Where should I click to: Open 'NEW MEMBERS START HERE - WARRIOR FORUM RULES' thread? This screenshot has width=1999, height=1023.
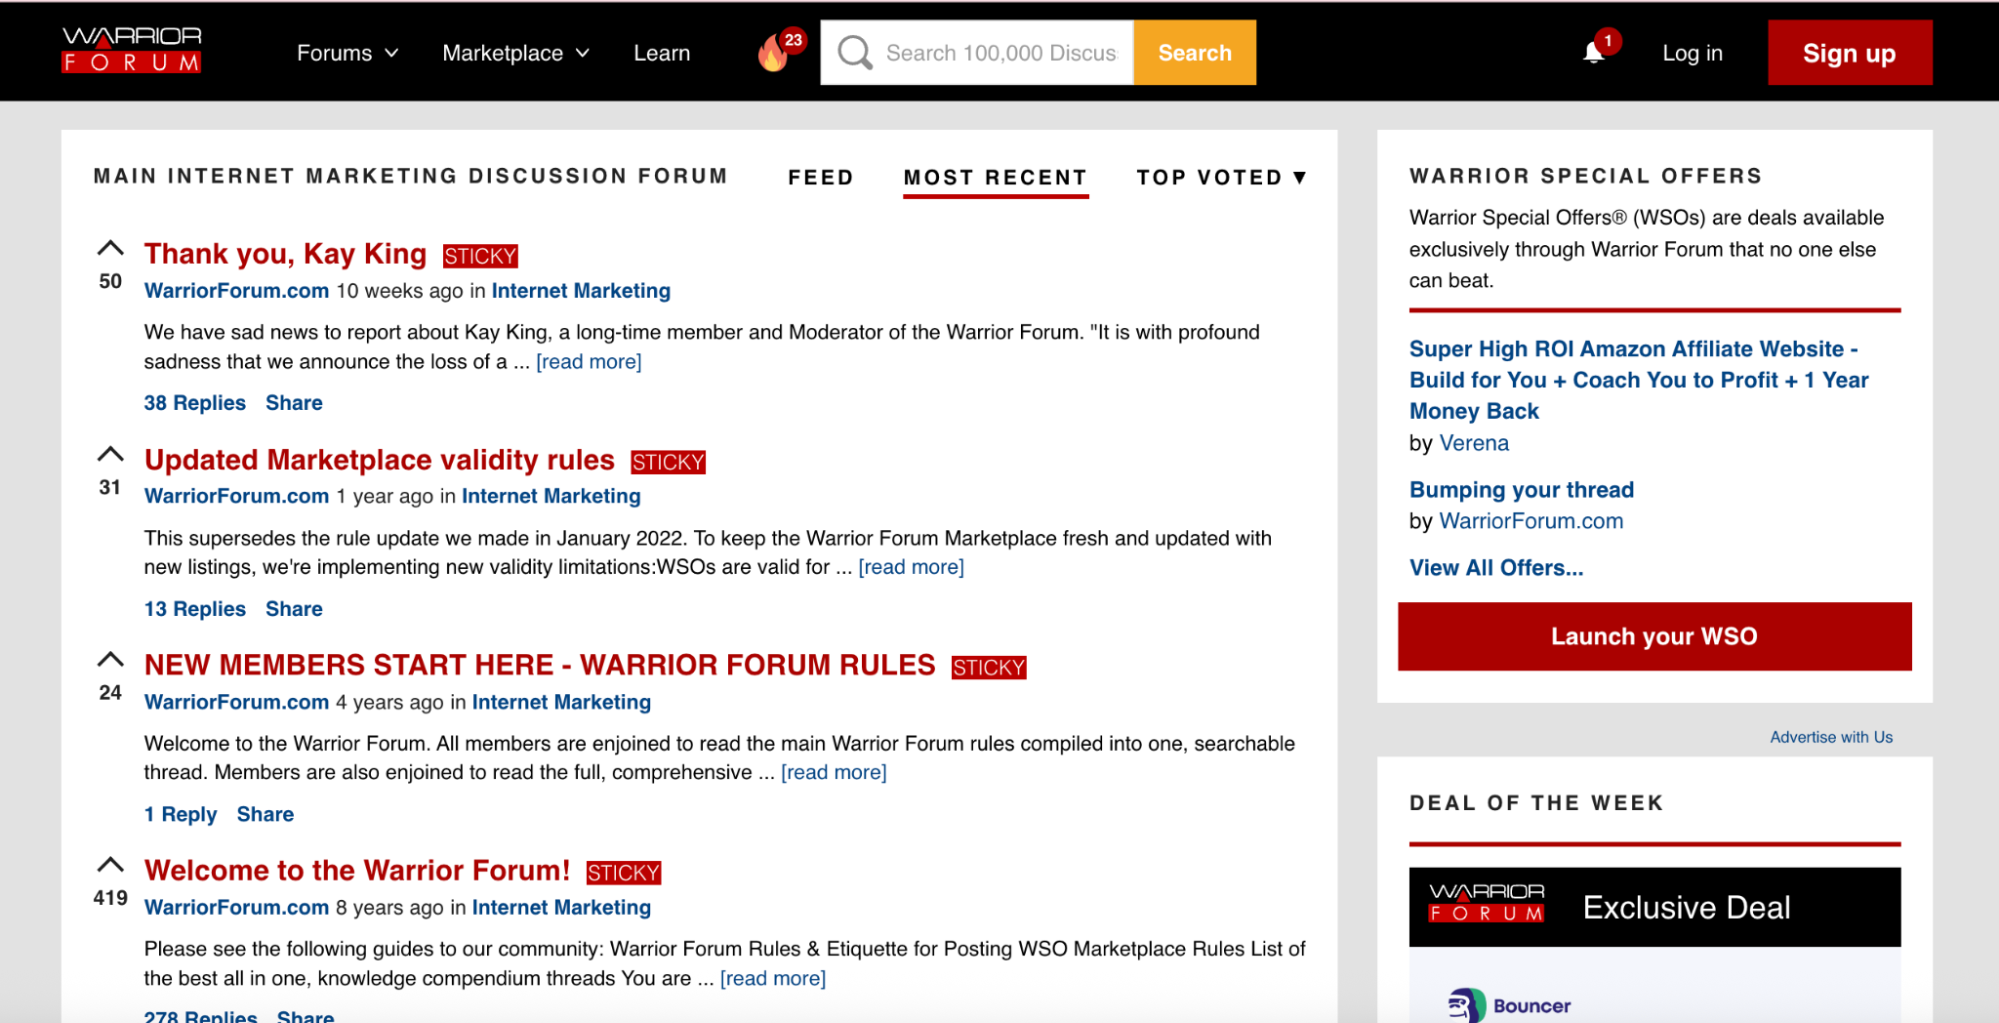[540, 665]
